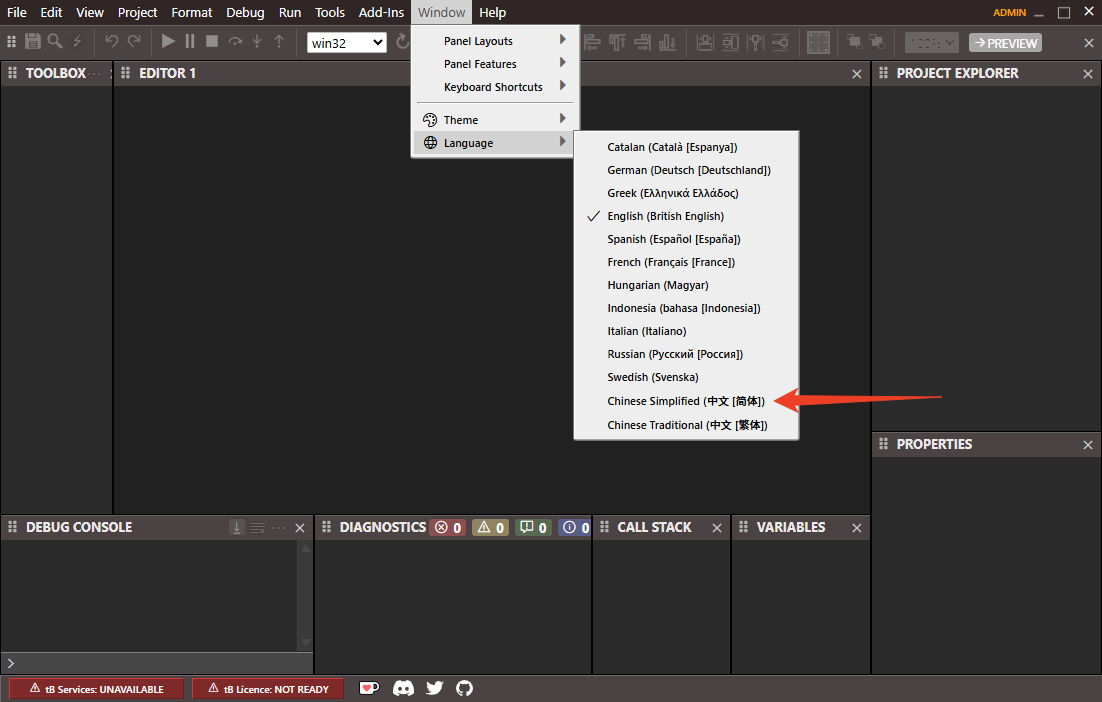This screenshot has height=702, width=1102.
Task: Click the PREVIEW button
Action: [1005, 43]
